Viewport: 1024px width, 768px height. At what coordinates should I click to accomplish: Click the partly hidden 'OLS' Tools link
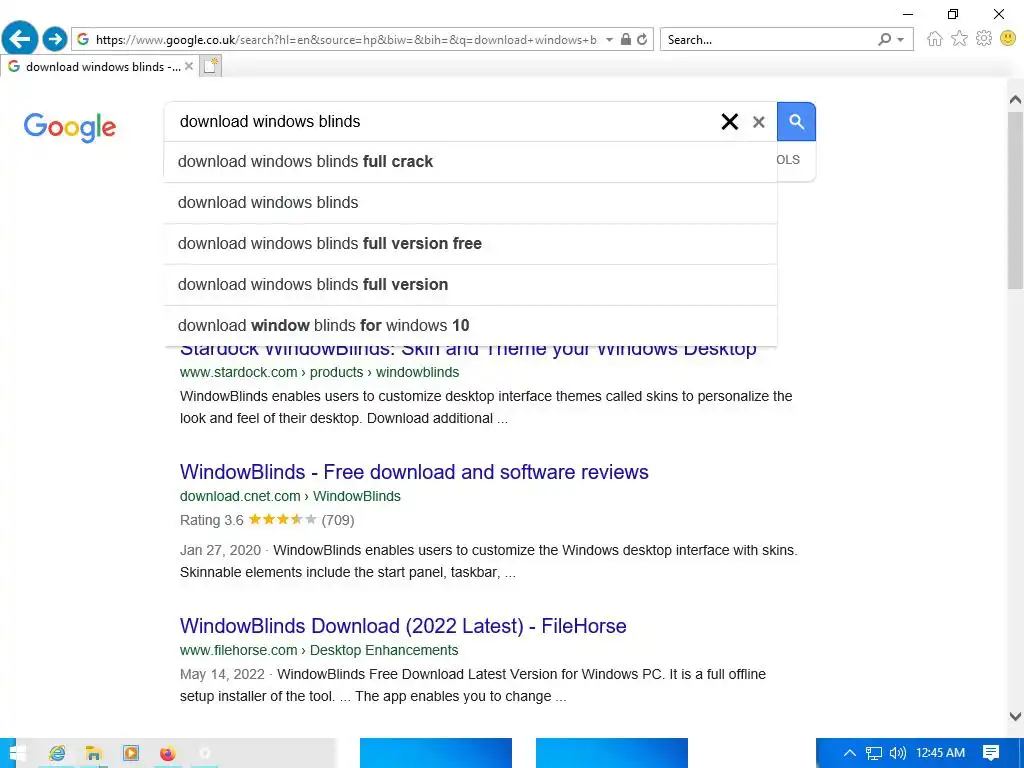click(x=789, y=160)
